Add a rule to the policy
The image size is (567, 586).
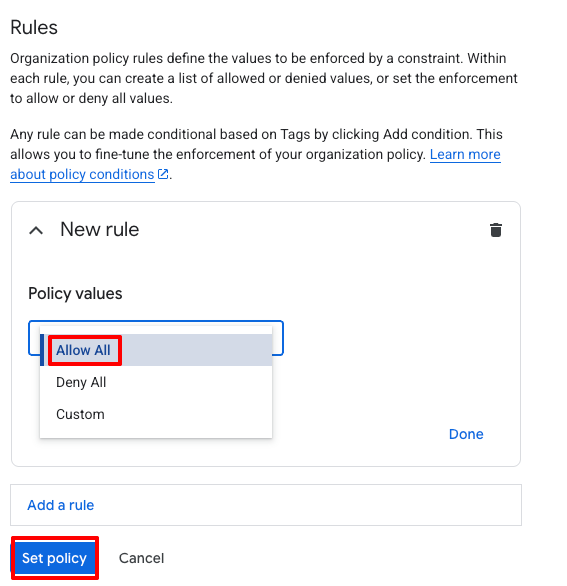coord(61,505)
